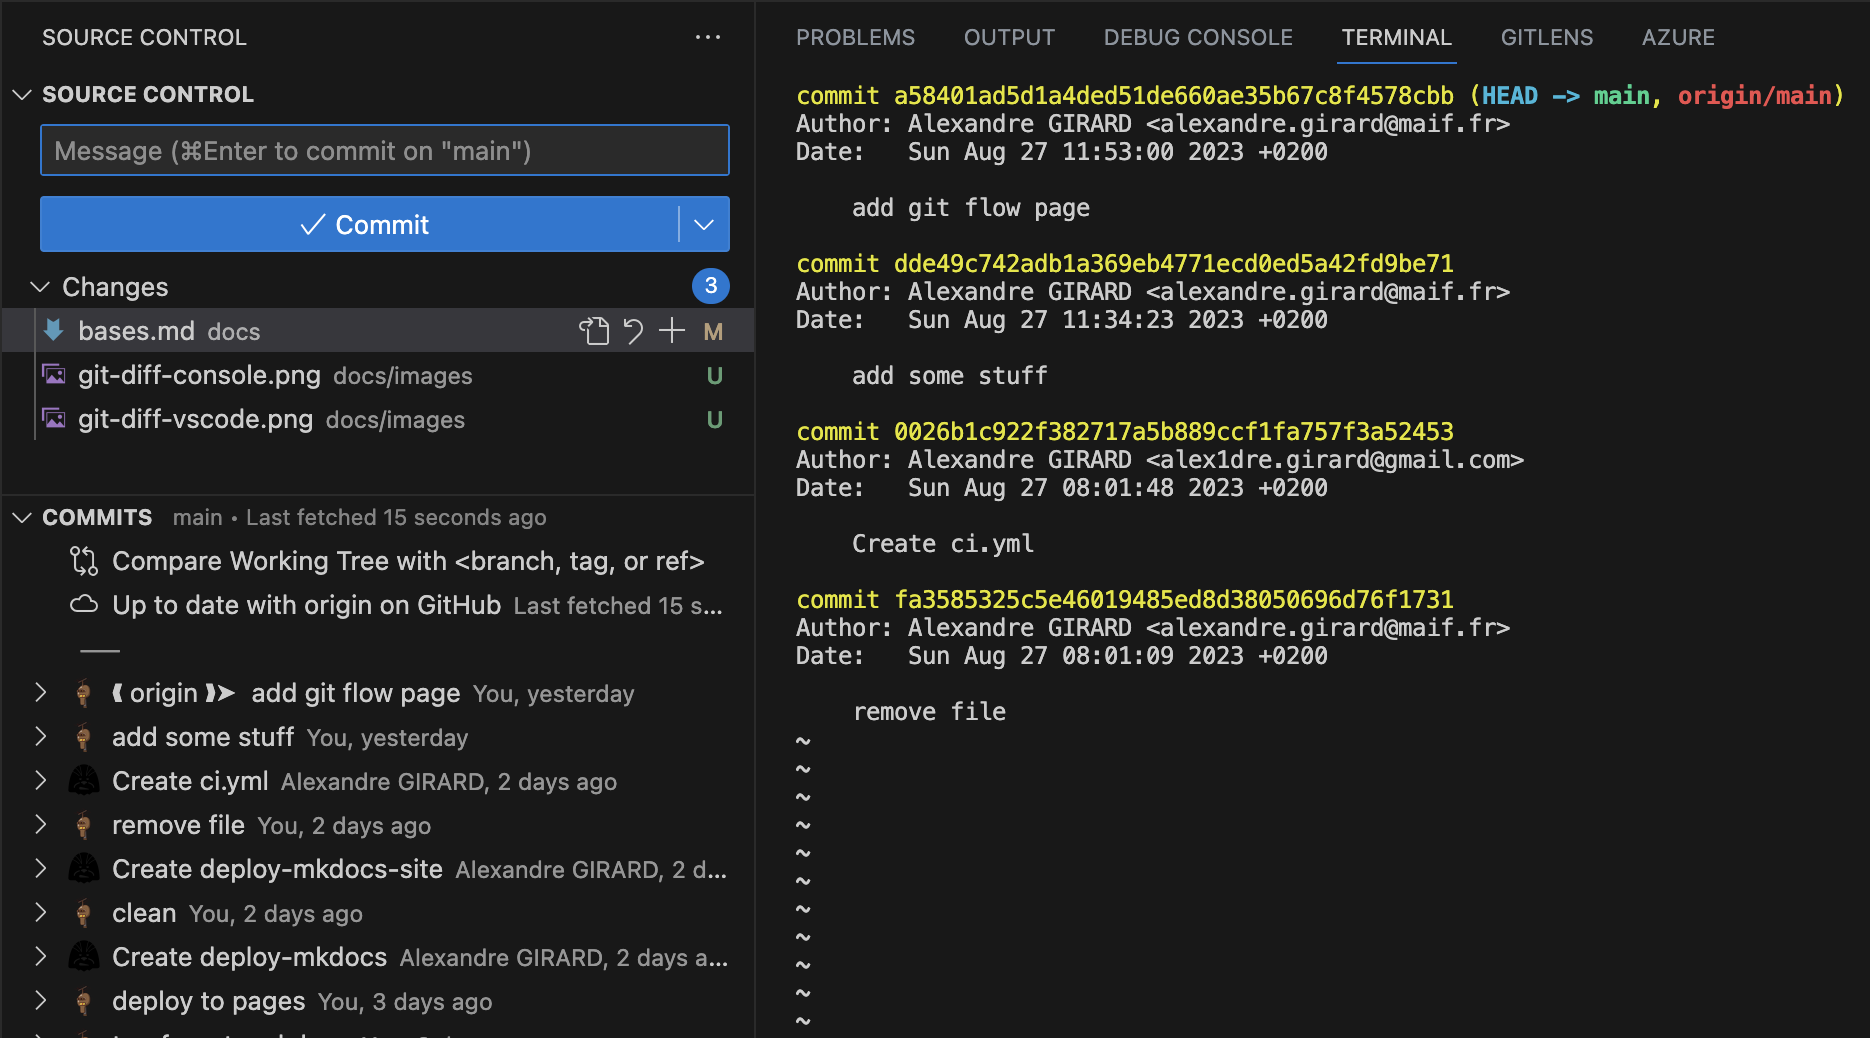Click the changes count badge showing 3

711,286
